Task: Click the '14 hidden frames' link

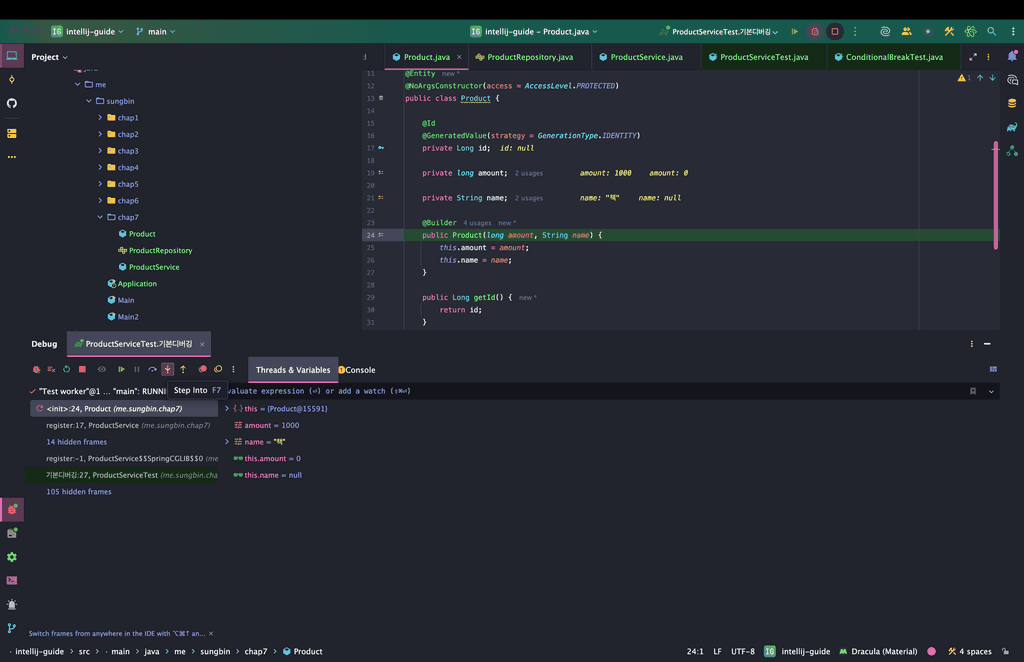Action: [x=76, y=442]
